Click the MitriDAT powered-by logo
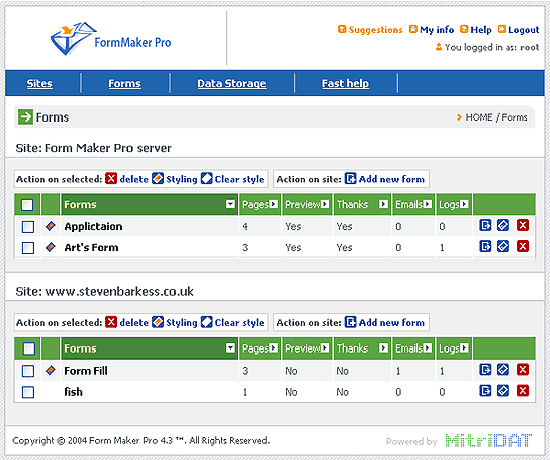Image resolution: width=550 pixels, height=460 pixels. pyautogui.click(x=489, y=440)
